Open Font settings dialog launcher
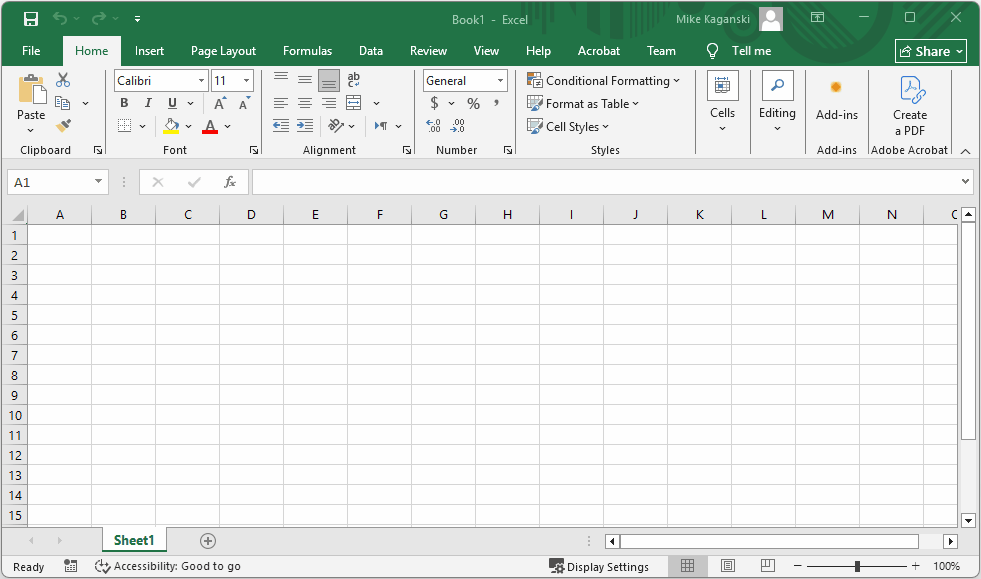This screenshot has height=579, width=981. coord(253,150)
